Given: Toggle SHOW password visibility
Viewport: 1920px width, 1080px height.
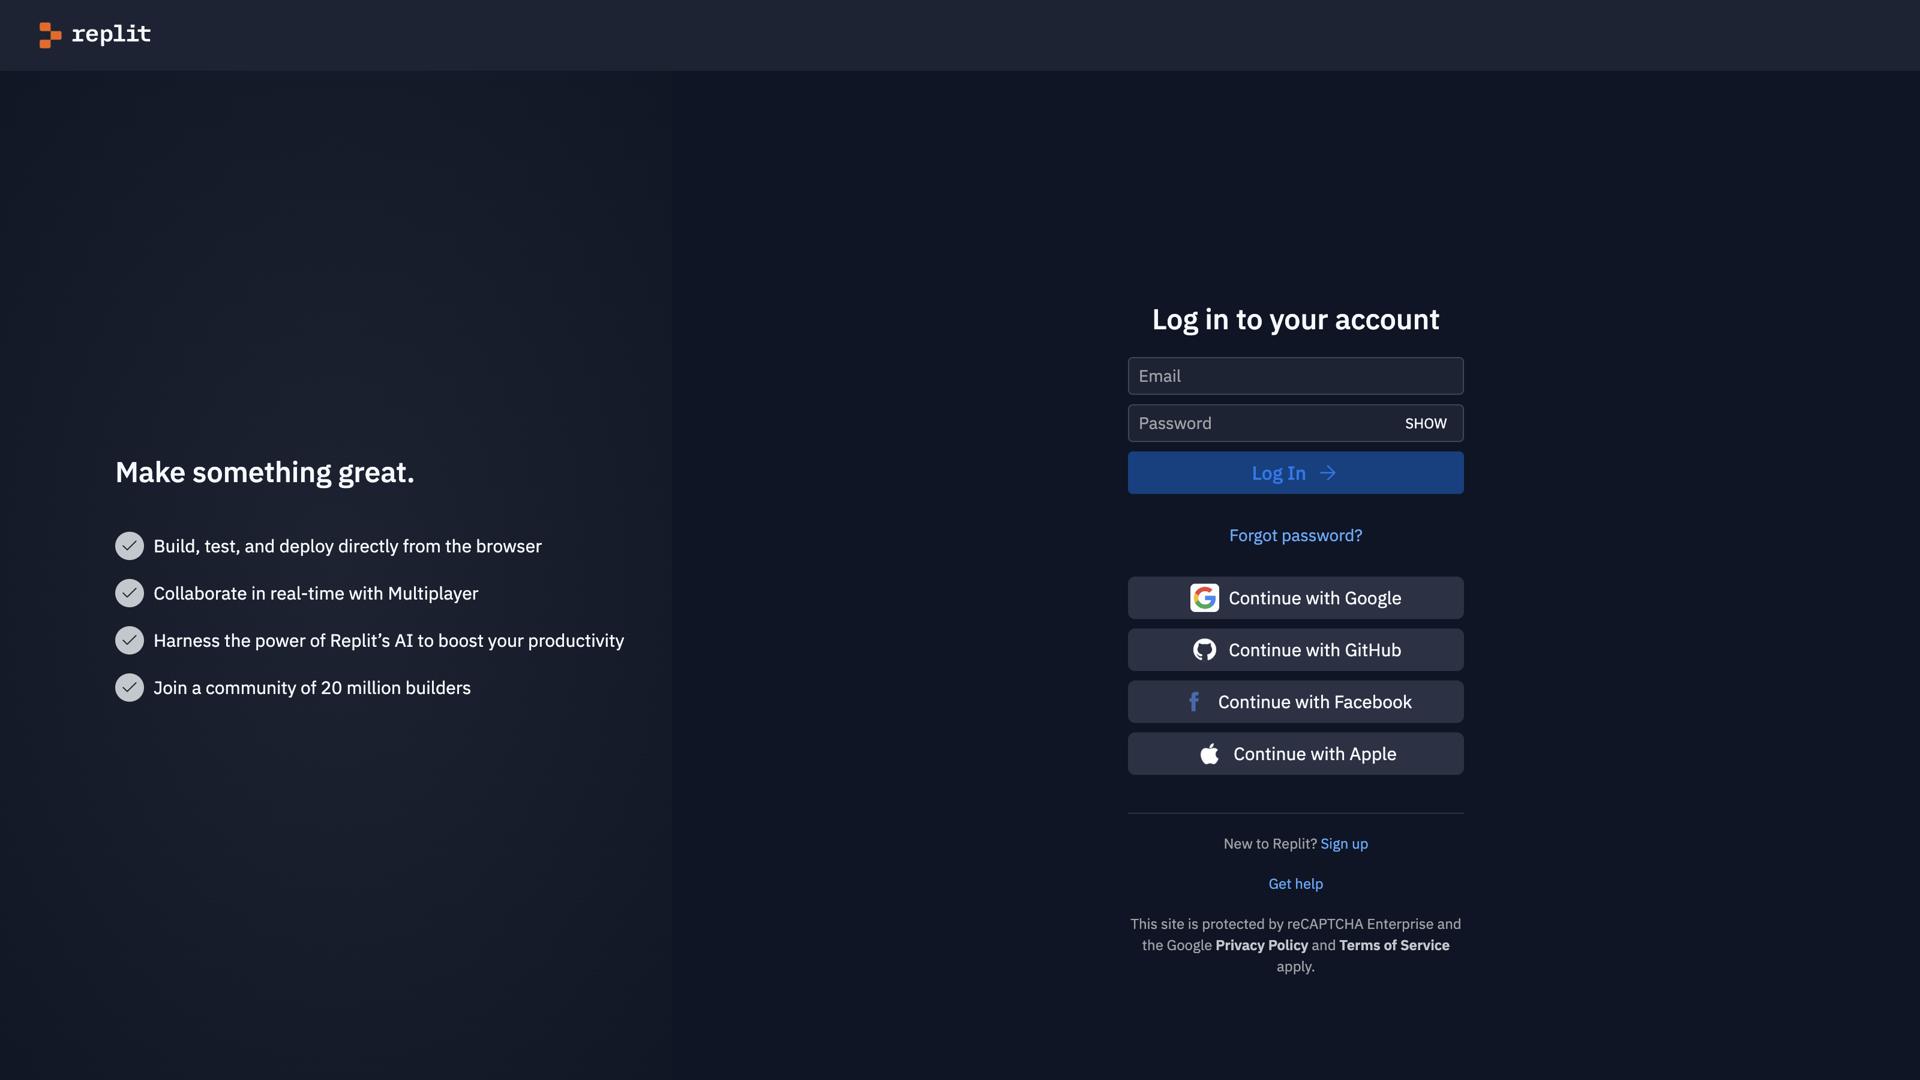Looking at the screenshot, I should pos(1425,424).
